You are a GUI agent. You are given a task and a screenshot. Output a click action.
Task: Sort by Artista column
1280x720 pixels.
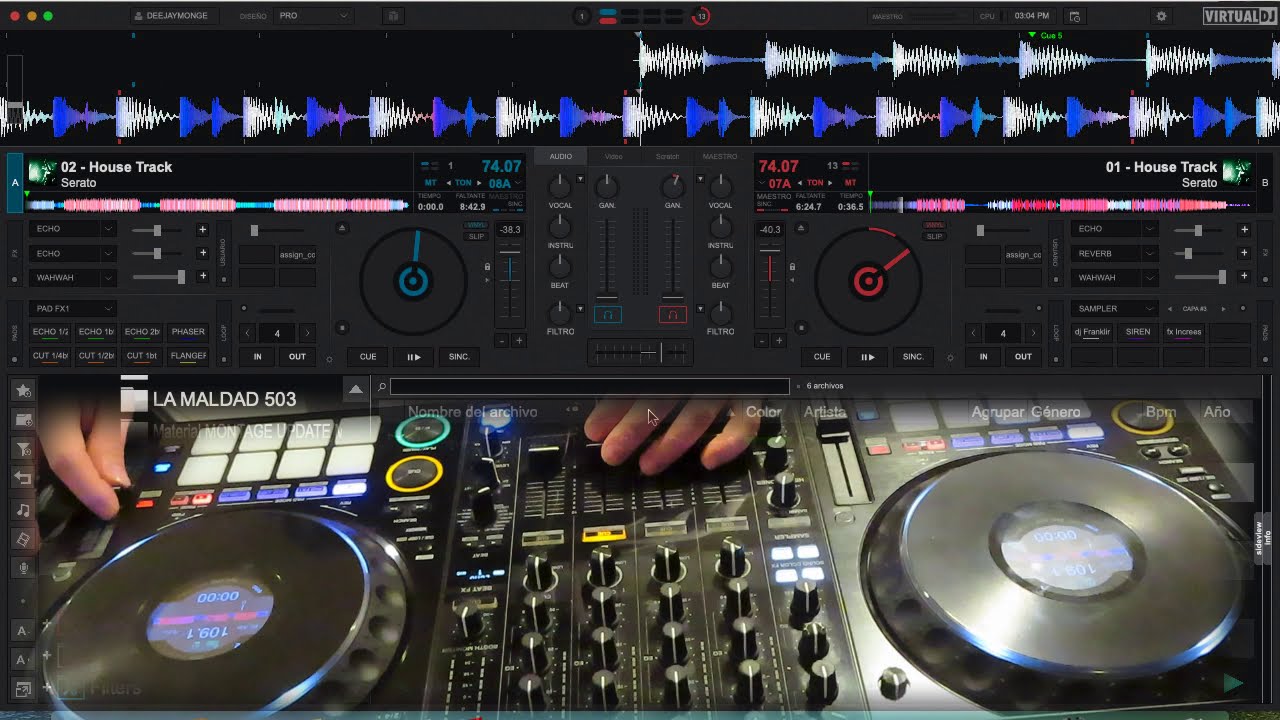coord(825,412)
